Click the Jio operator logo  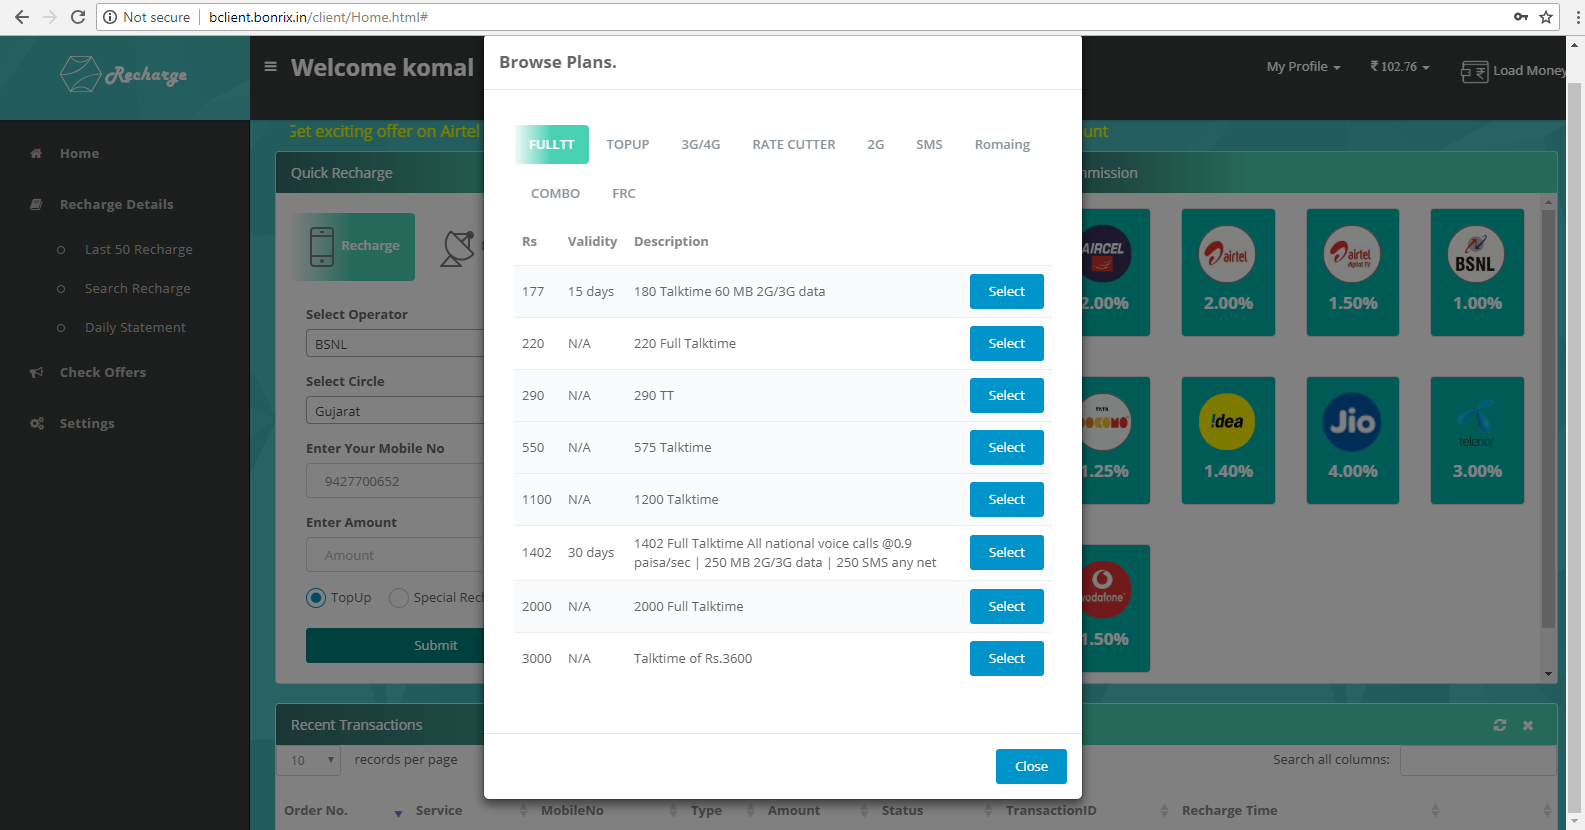[x=1352, y=422]
